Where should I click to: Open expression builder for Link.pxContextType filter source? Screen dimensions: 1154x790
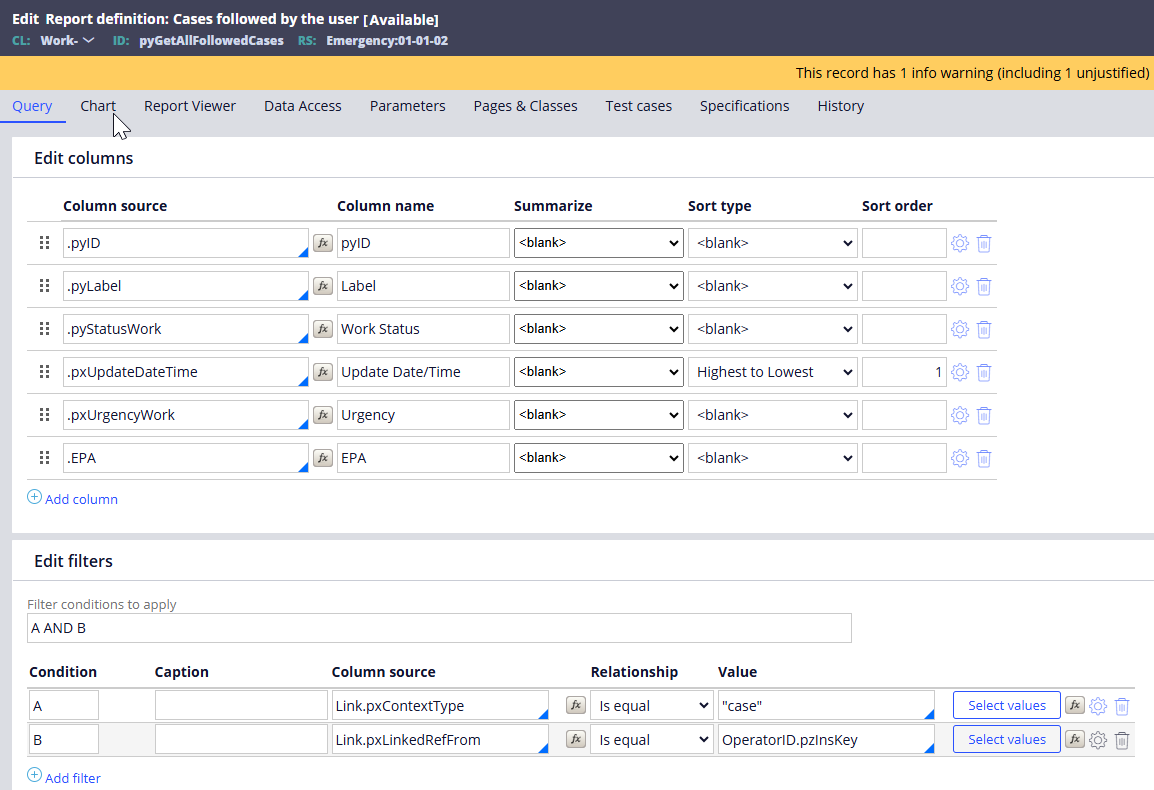576,705
